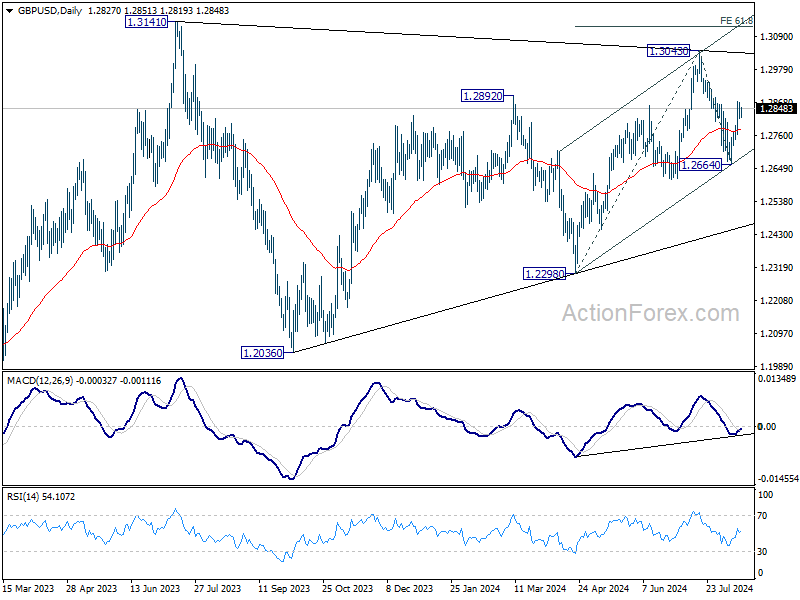Click the 1.26640 support price label
Viewport: 800px width, 600px height.
tap(701, 165)
